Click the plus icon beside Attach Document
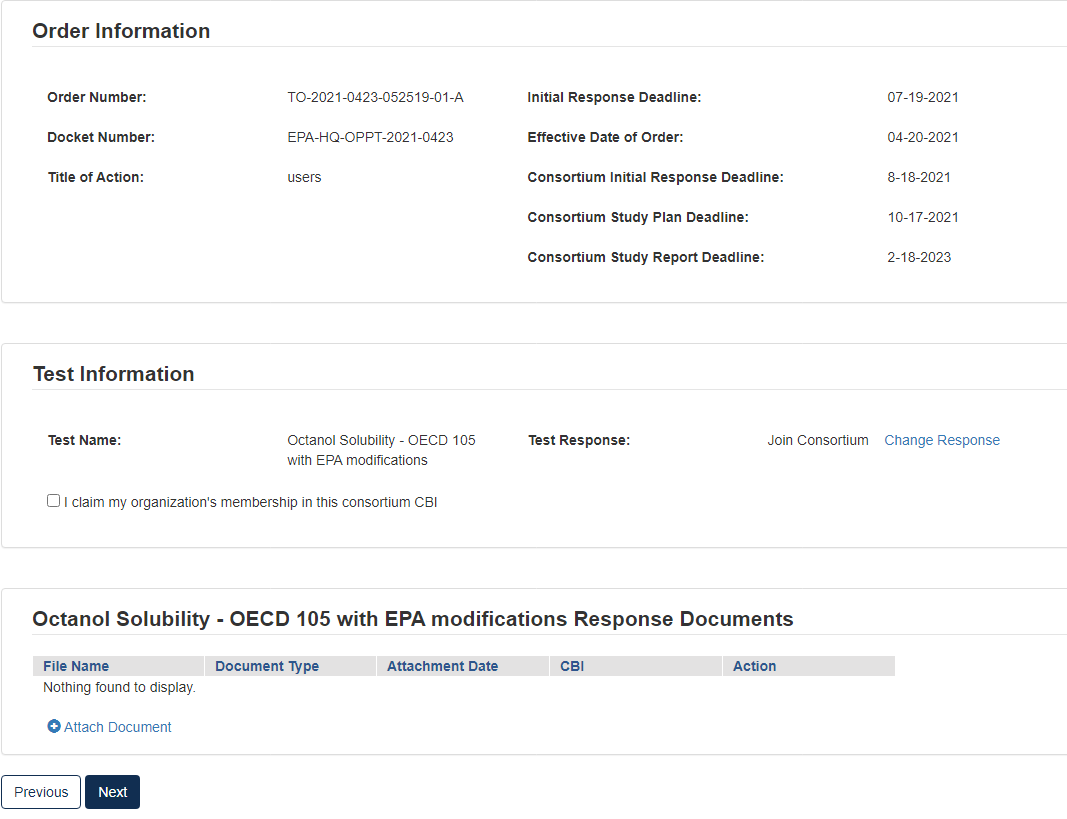1067x819 pixels. pos(54,727)
